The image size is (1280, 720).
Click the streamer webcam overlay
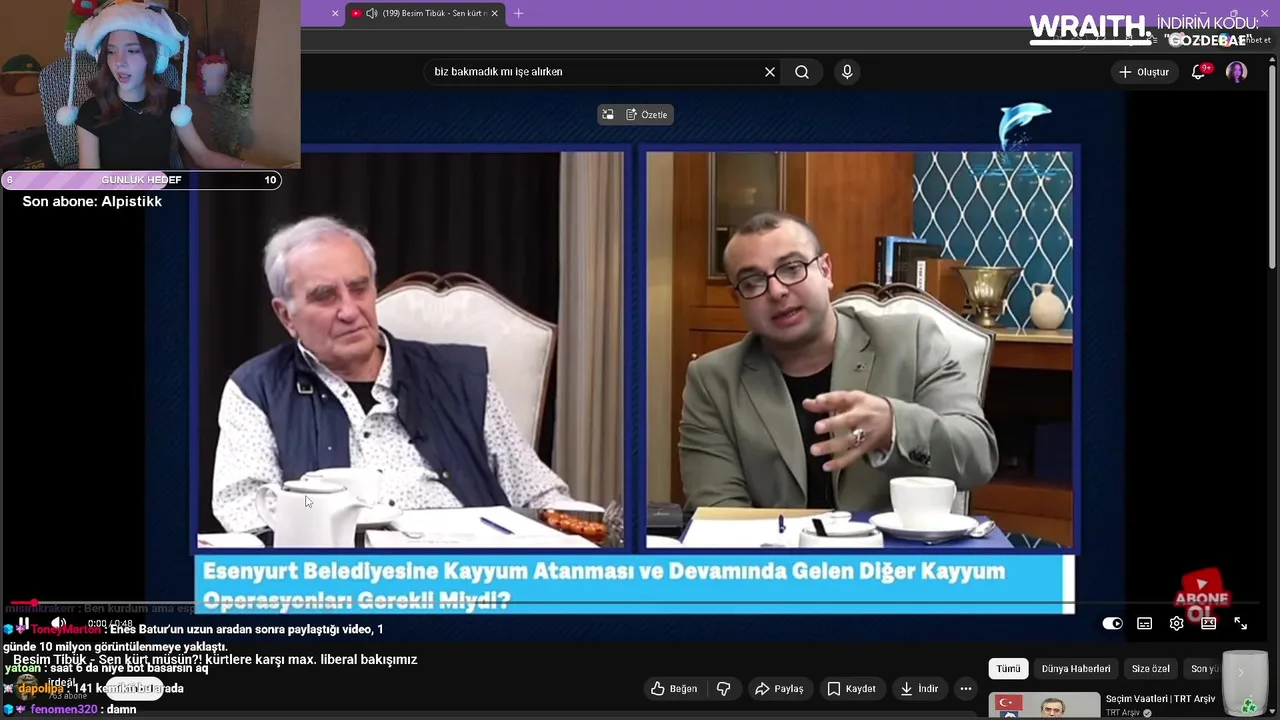click(150, 85)
